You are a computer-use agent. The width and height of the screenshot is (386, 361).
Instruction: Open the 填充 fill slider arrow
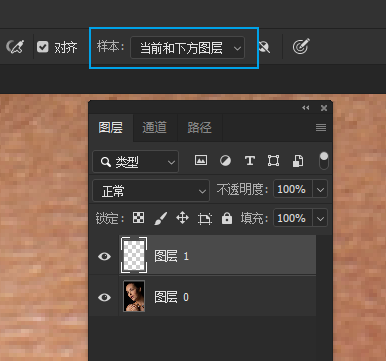point(320,219)
